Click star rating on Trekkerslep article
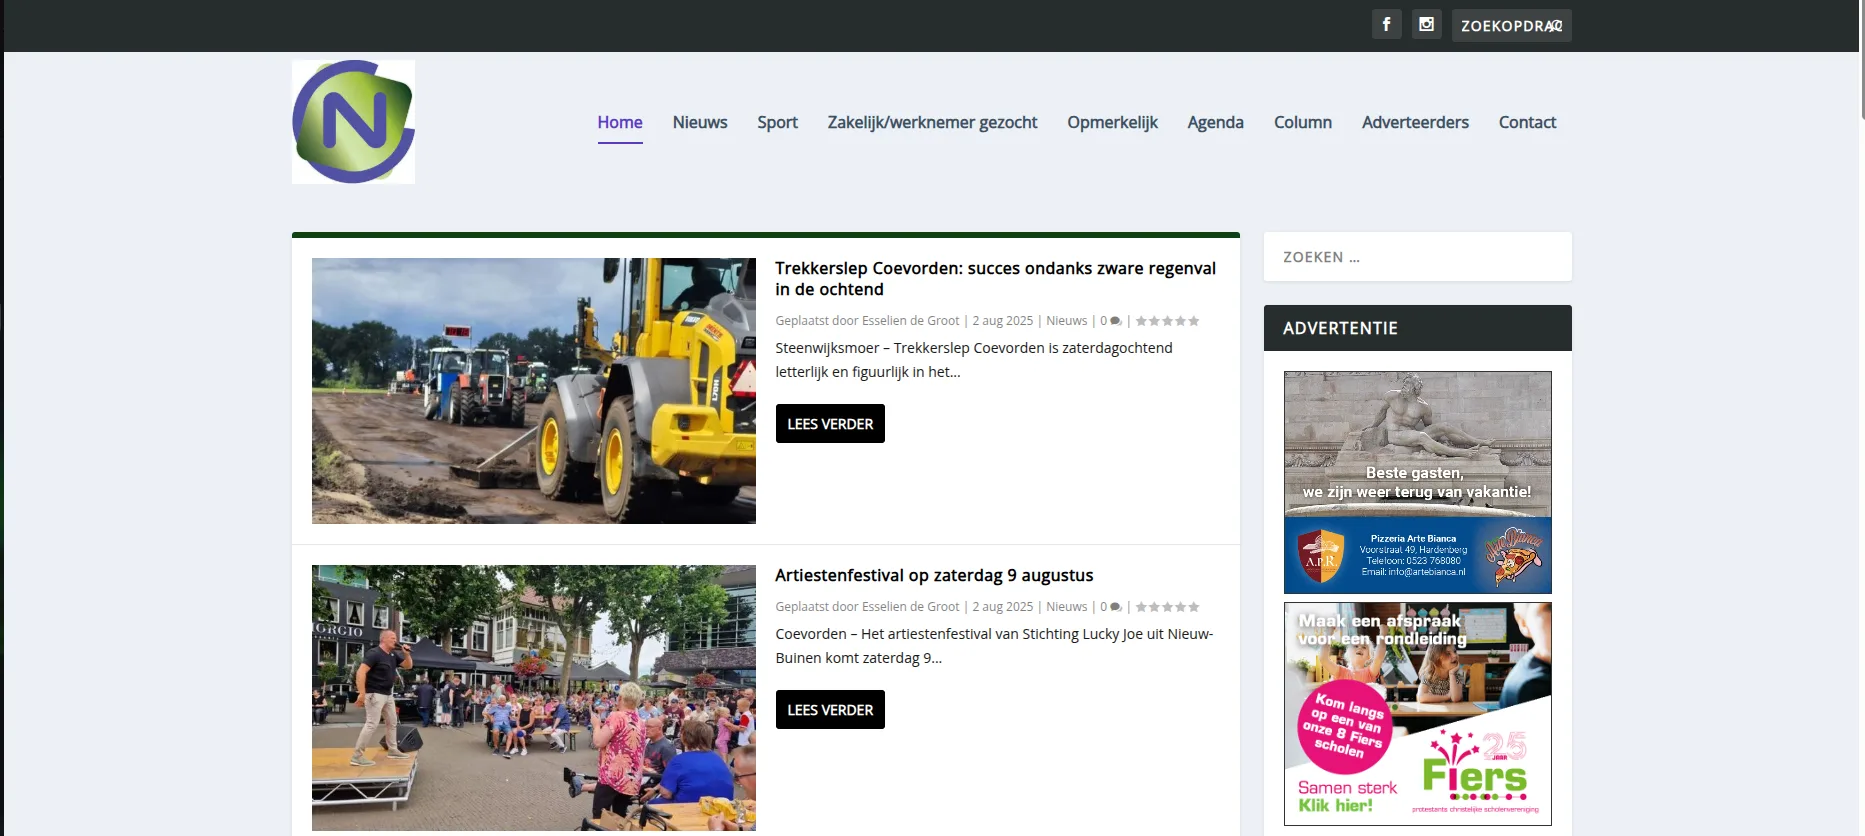Image resolution: width=1865 pixels, height=836 pixels. (1167, 321)
